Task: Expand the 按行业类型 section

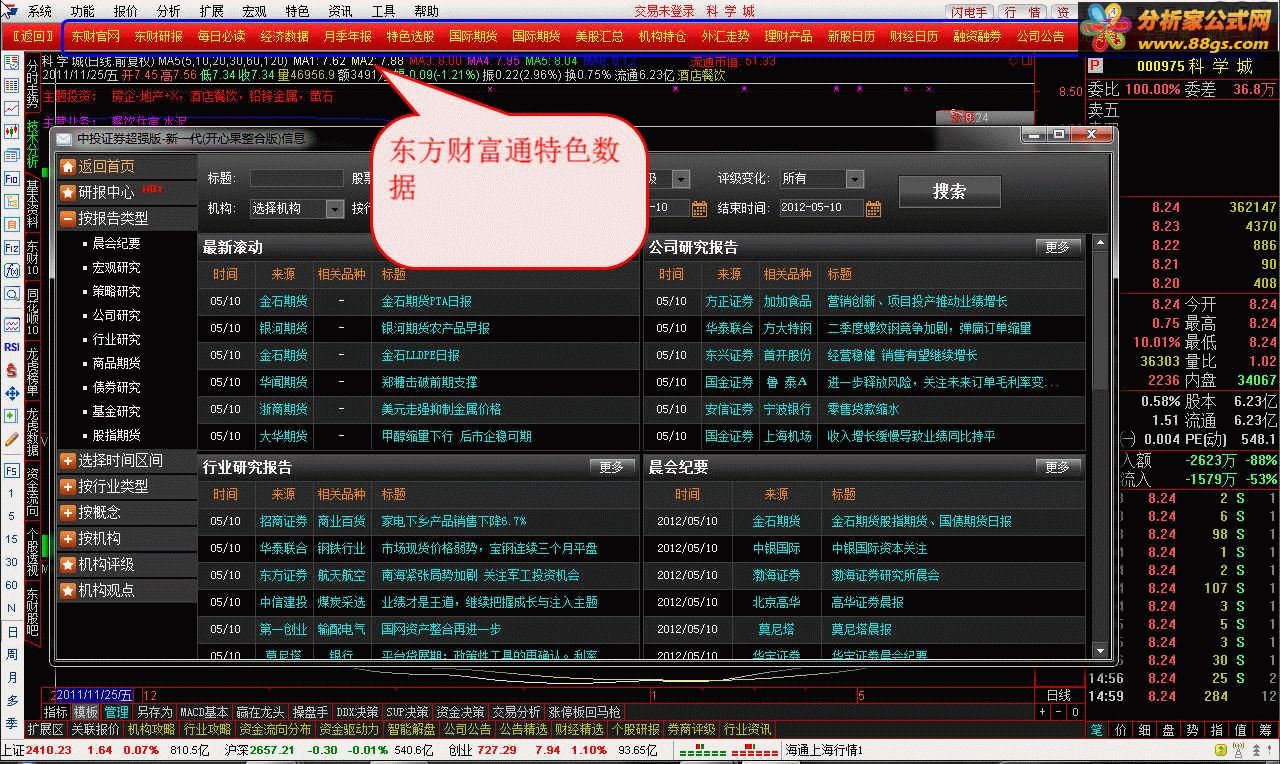Action: pyautogui.click(x=68, y=486)
